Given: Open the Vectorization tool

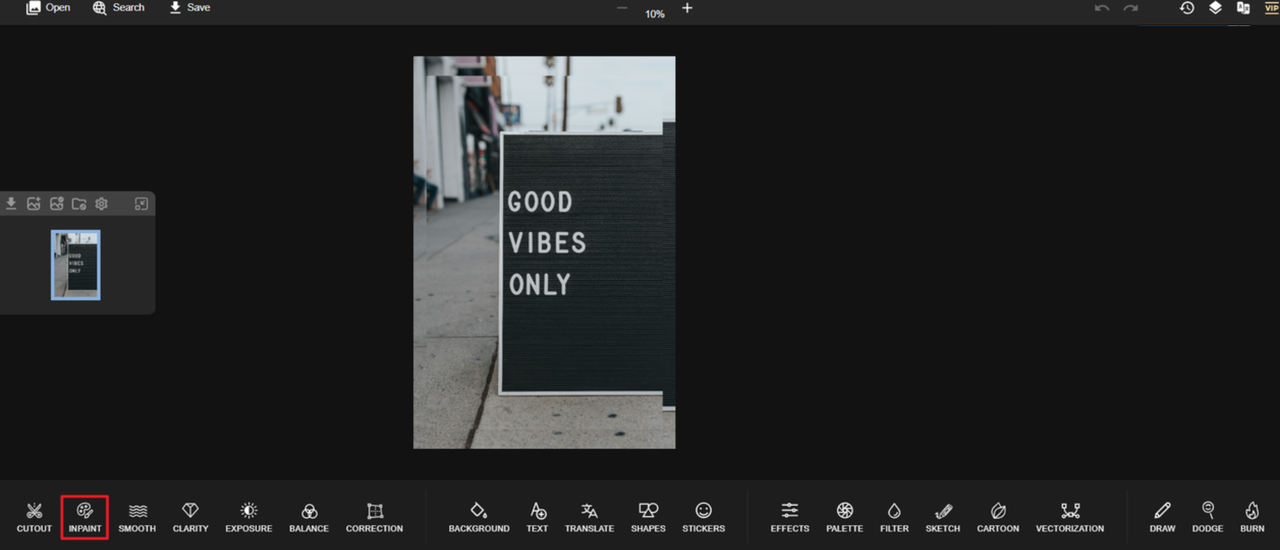Looking at the screenshot, I should (1070, 517).
